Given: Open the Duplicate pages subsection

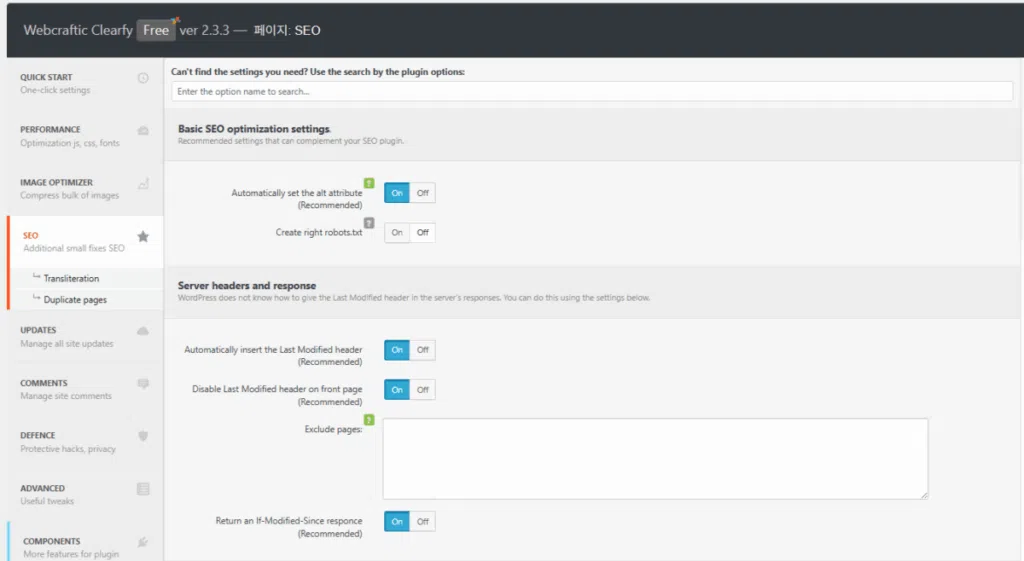Looking at the screenshot, I should coord(75,300).
